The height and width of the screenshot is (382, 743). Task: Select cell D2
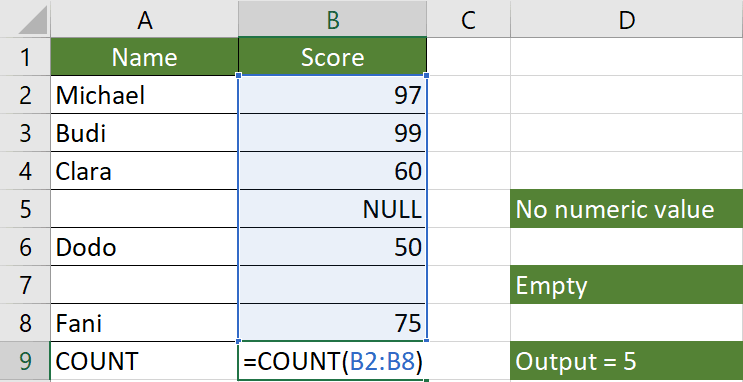pyautogui.click(x=626, y=95)
